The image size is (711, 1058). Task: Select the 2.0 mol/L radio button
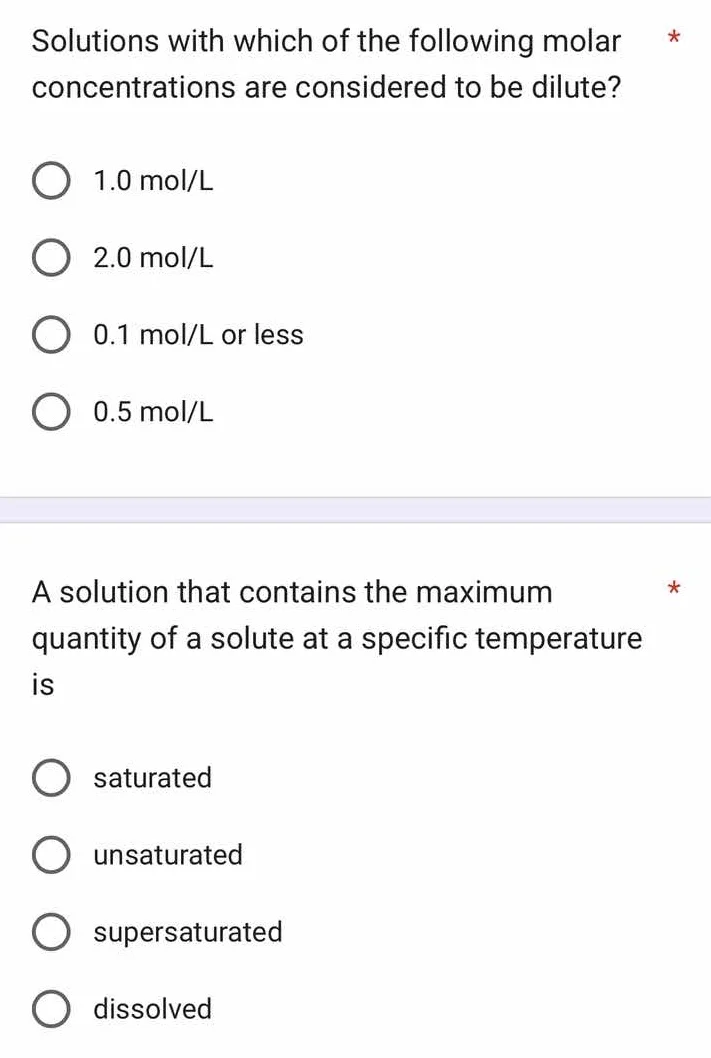point(51,258)
